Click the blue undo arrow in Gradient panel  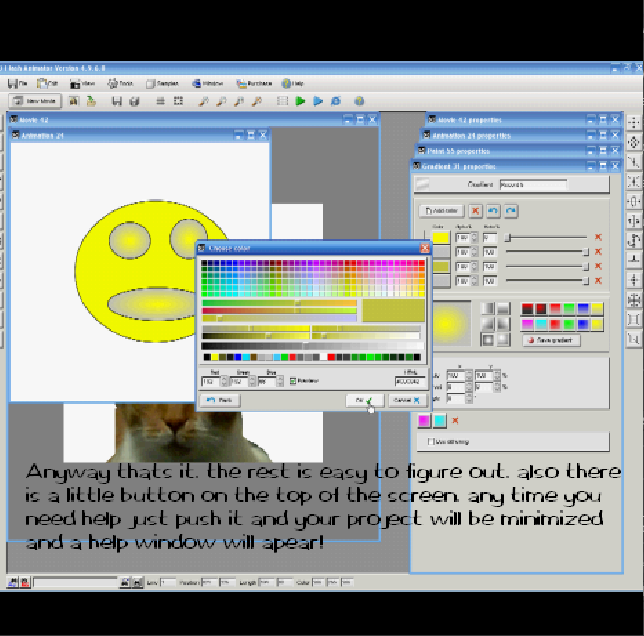(493, 211)
